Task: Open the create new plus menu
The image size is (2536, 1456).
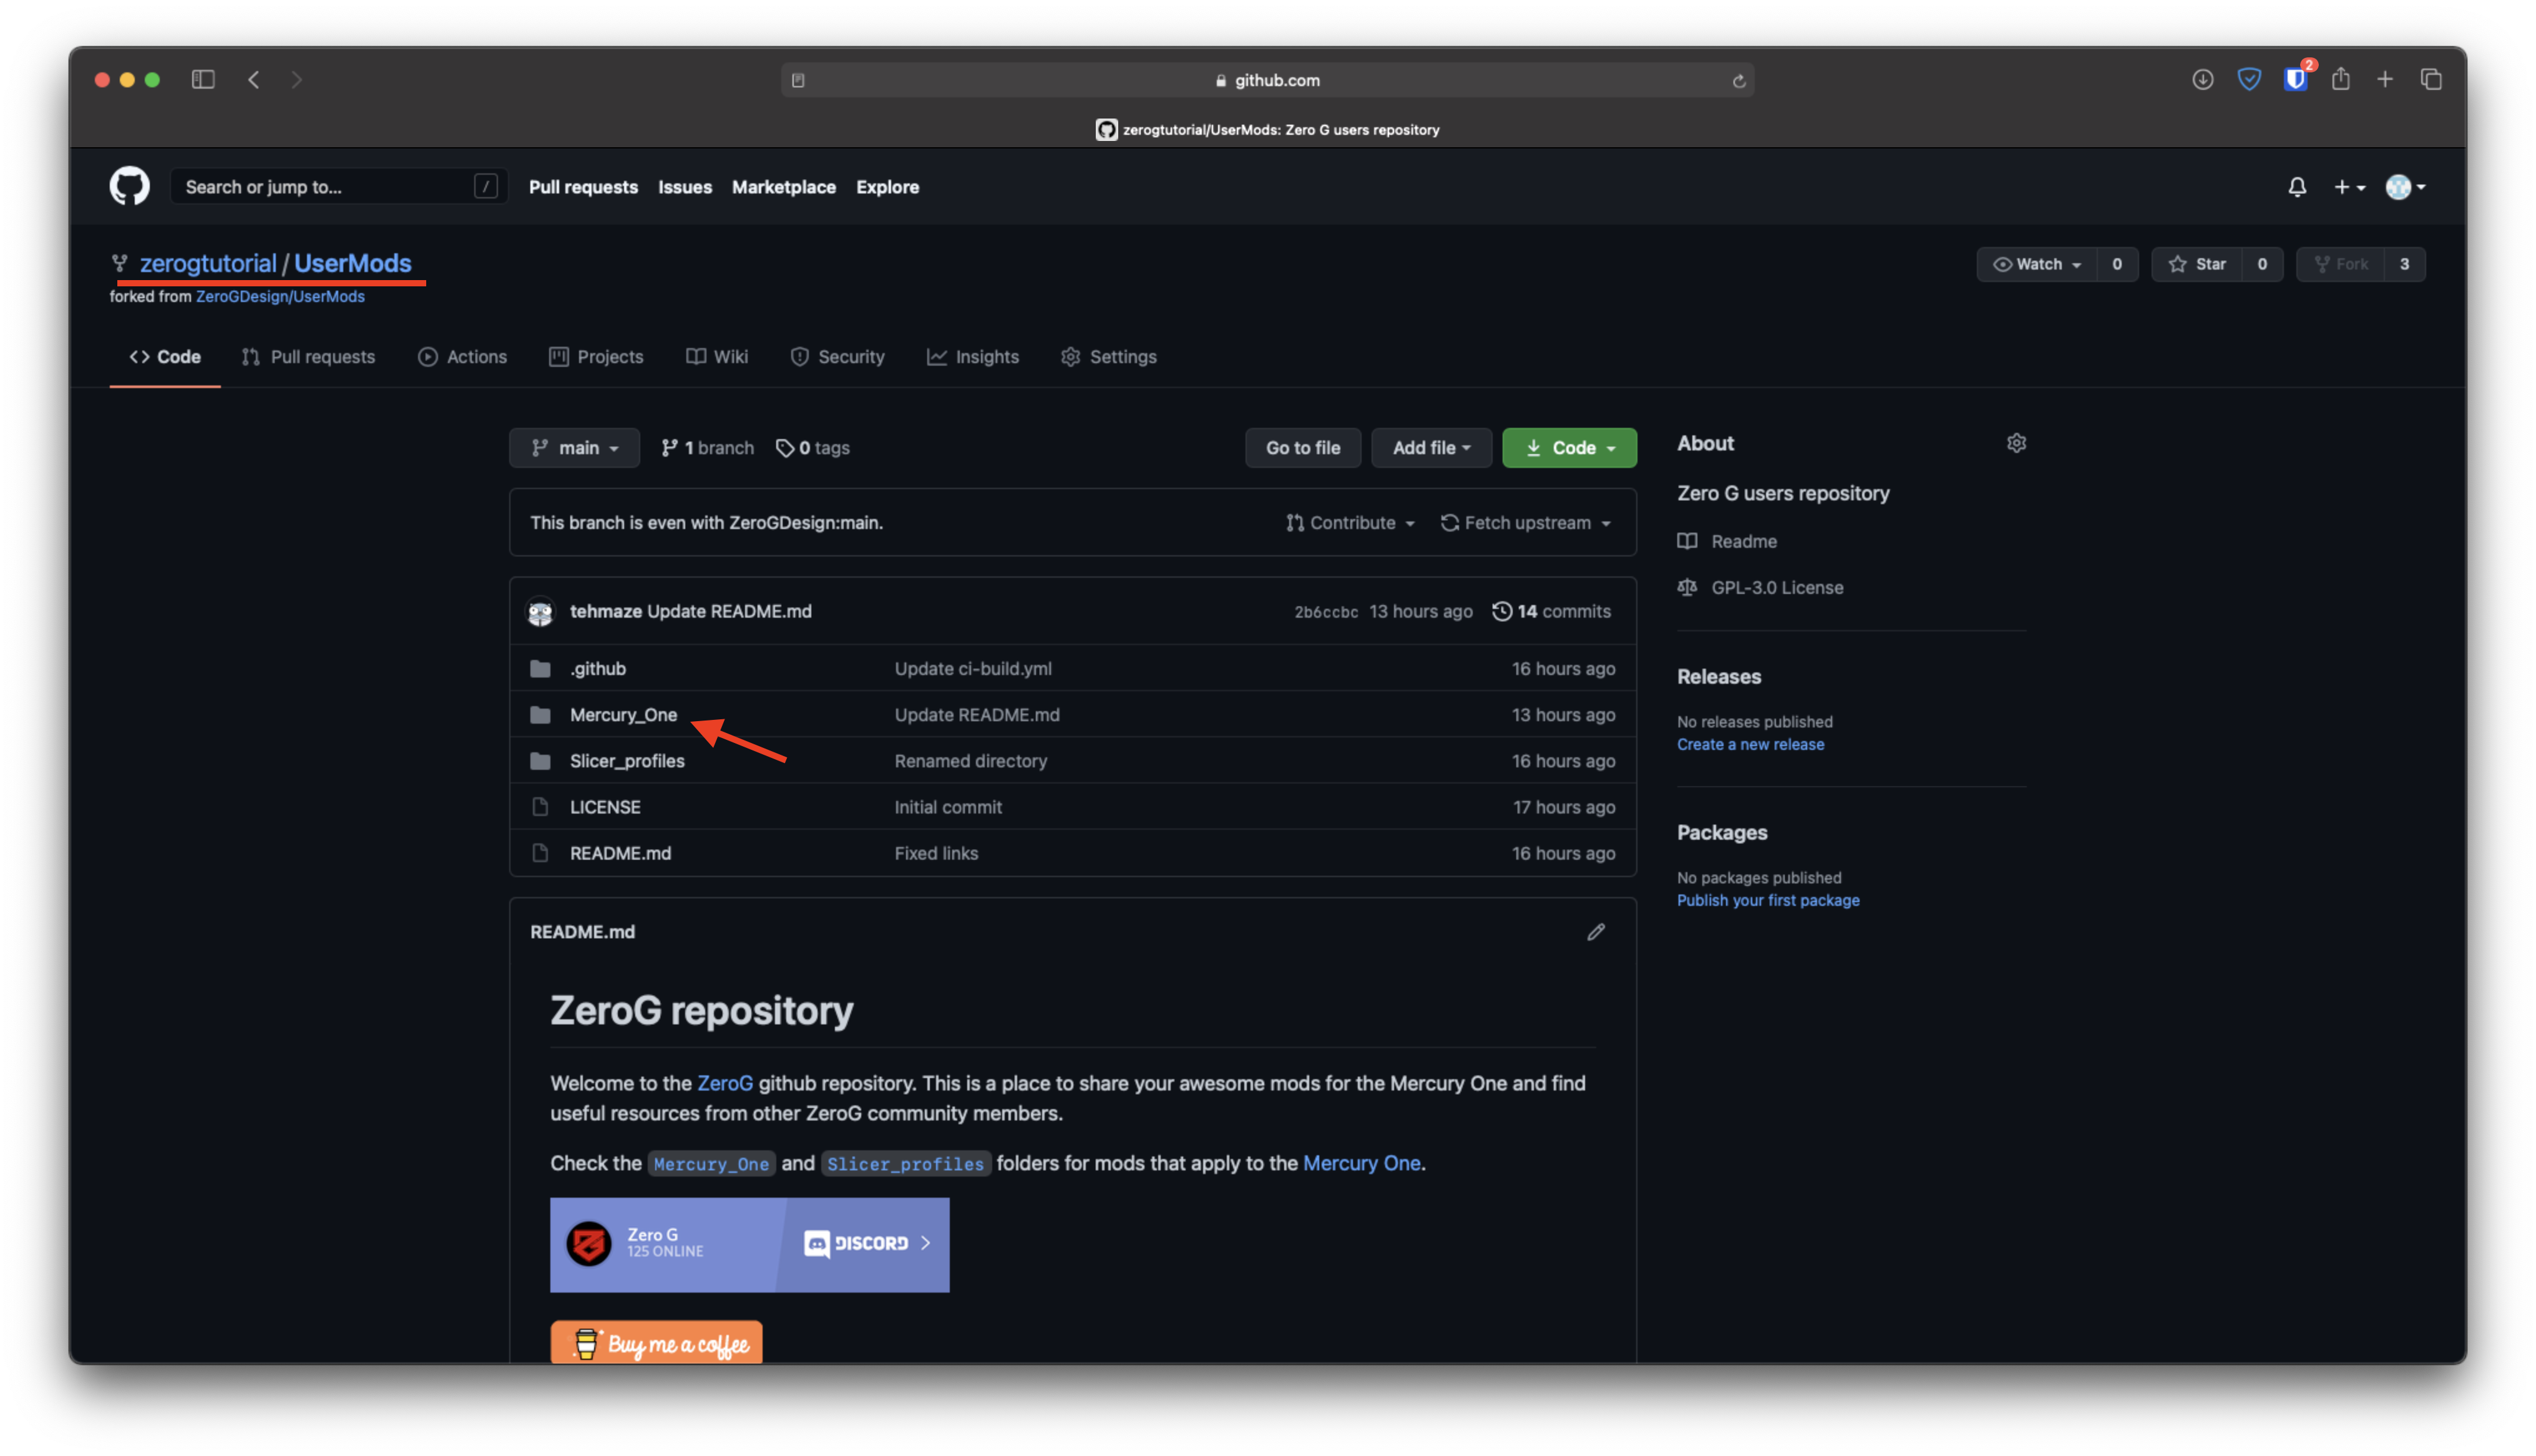Action: (2349, 187)
